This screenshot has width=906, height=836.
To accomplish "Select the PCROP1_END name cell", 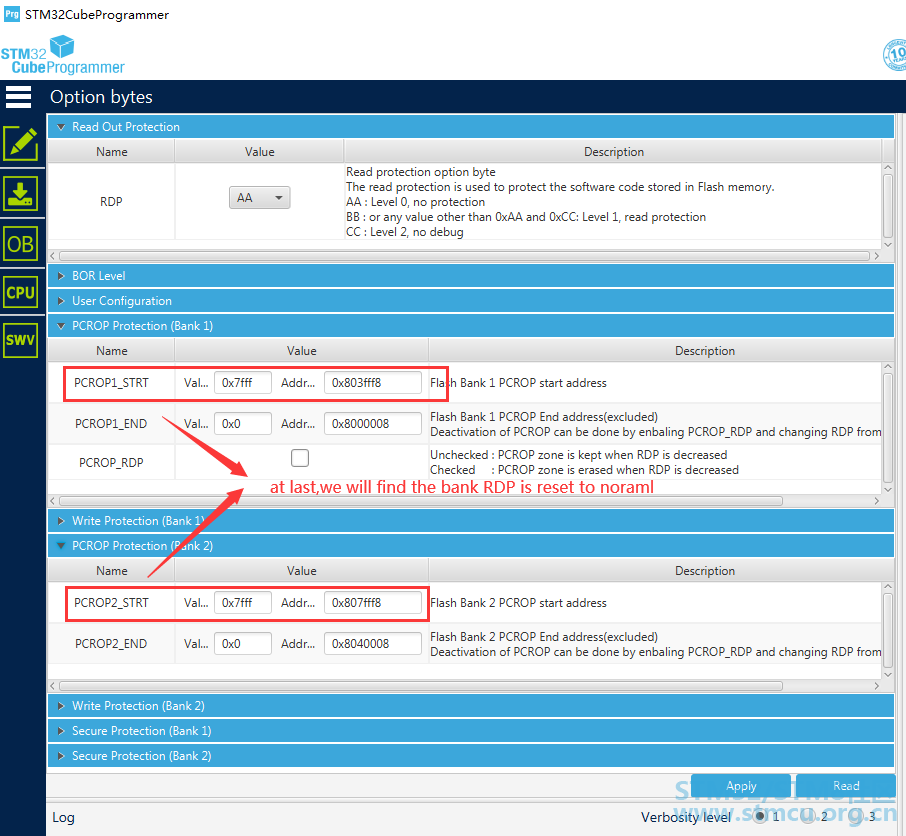I will coord(111,423).
